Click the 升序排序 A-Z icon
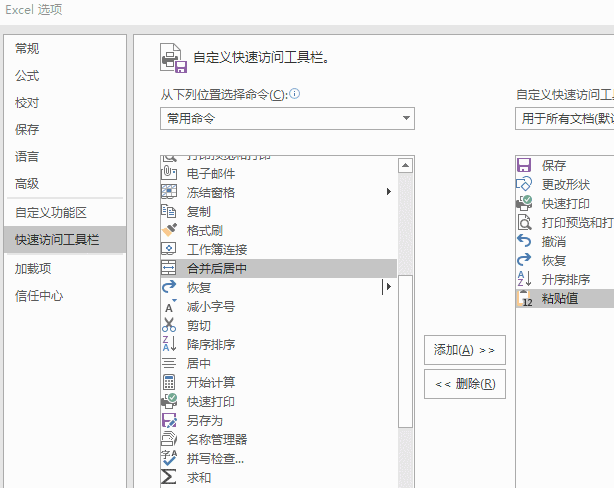Image resolution: width=614 pixels, height=488 pixels. (524, 278)
